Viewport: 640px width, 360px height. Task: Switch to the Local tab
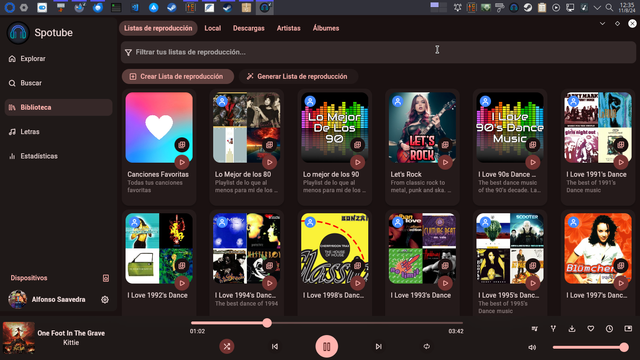tap(213, 28)
